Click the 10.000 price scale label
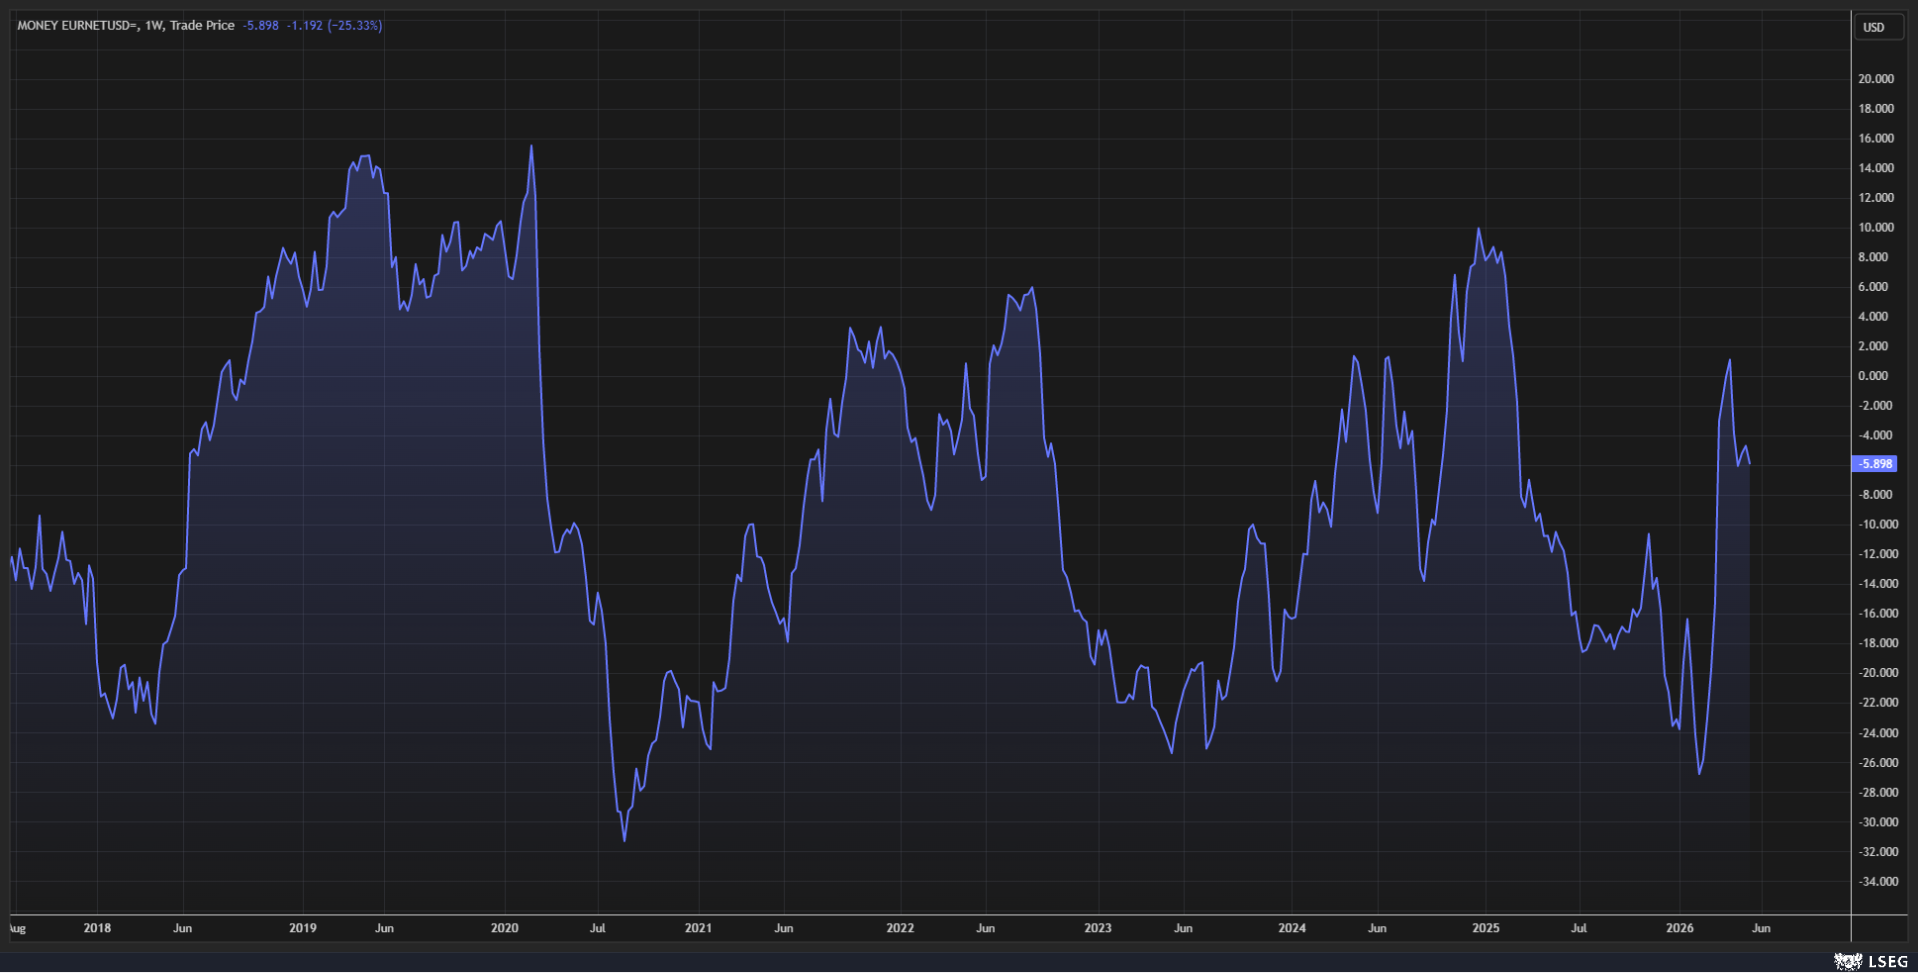The height and width of the screenshot is (973, 1918). pyautogui.click(x=1876, y=227)
